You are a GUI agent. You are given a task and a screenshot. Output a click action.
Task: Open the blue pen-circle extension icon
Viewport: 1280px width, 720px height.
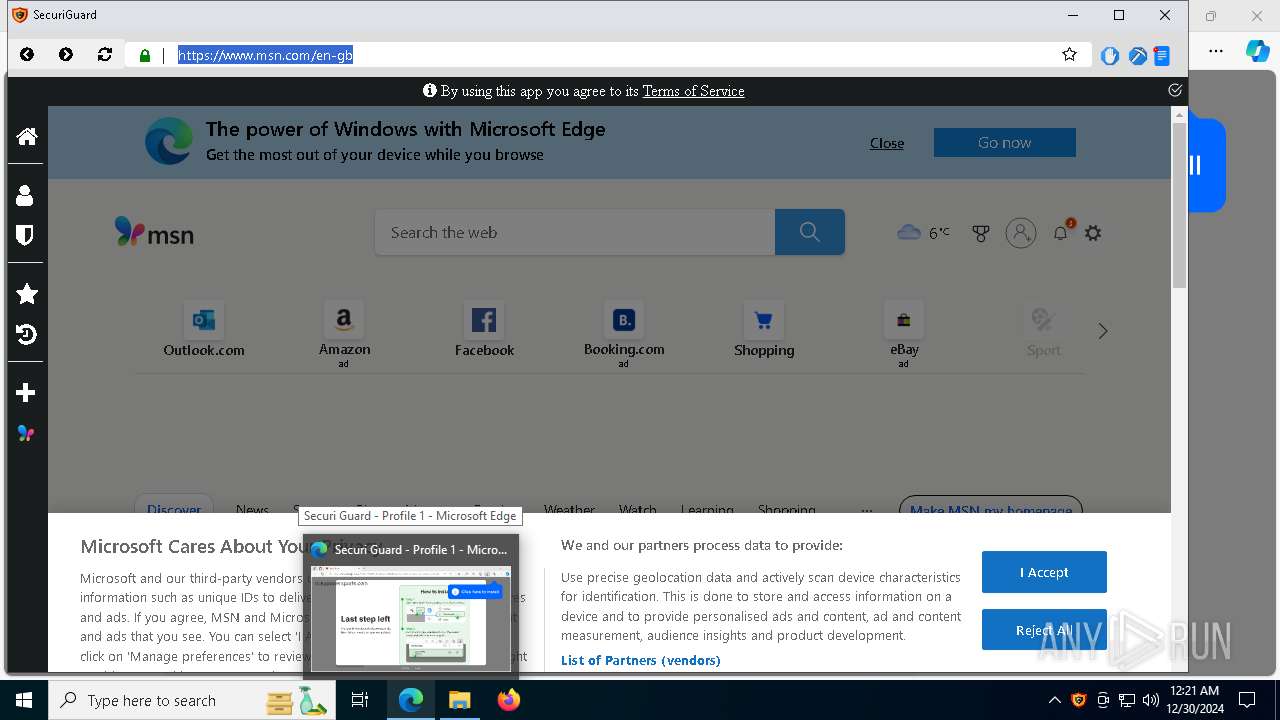coord(1137,56)
